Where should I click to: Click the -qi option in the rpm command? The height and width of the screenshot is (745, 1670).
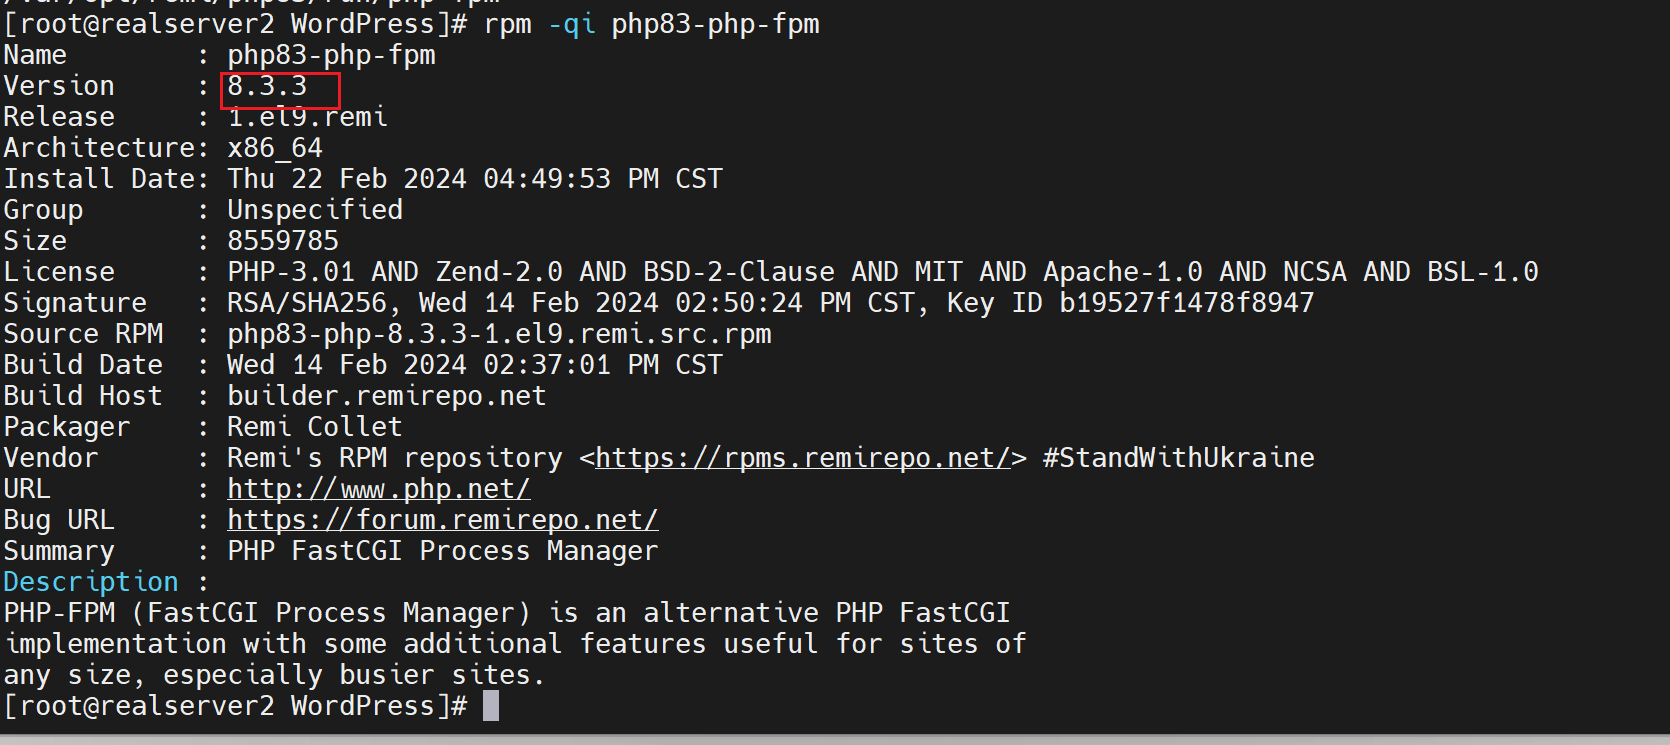571,24
